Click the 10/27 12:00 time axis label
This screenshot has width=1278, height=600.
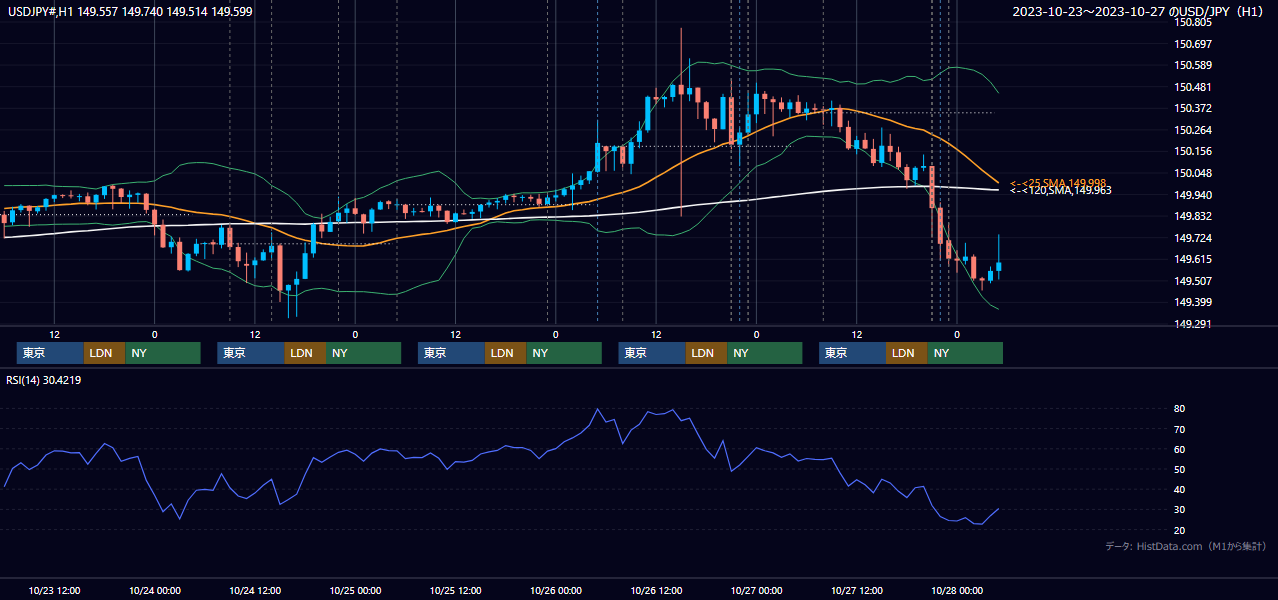tap(857, 590)
